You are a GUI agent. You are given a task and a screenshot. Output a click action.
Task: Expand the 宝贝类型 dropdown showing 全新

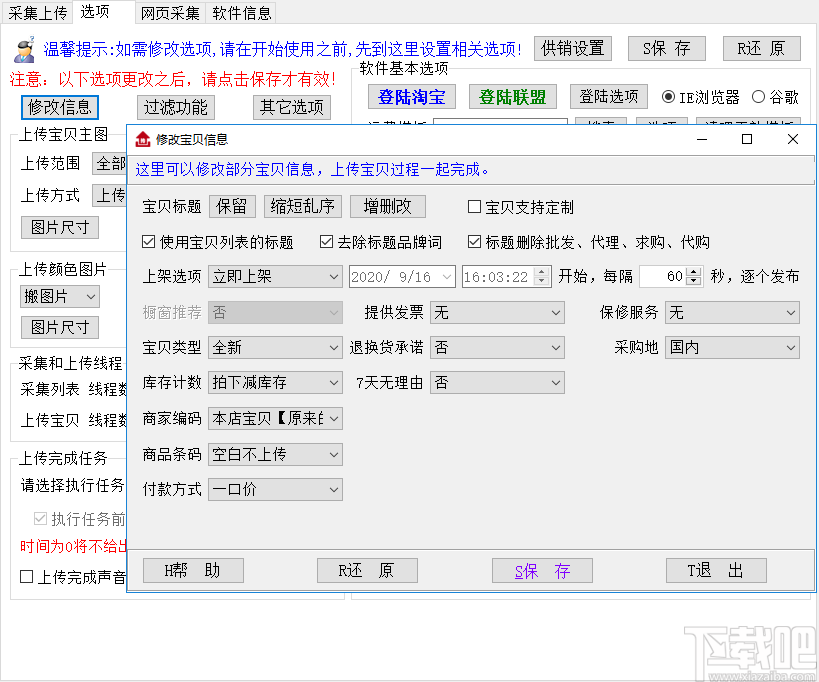(x=334, y=347)
